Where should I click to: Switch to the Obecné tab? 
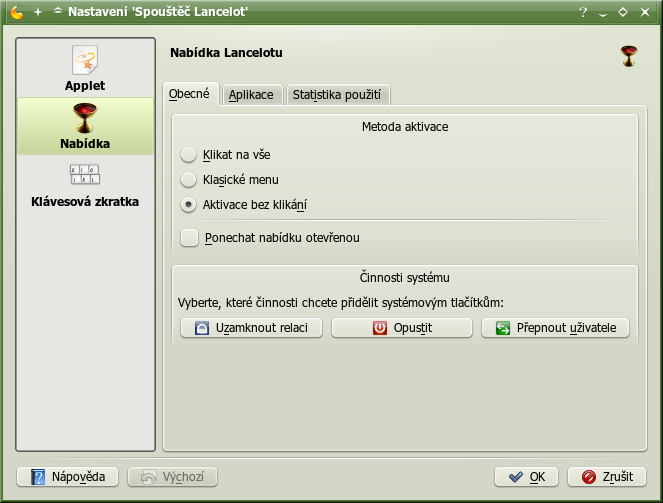pyautogui.click(x=189, y=94)
